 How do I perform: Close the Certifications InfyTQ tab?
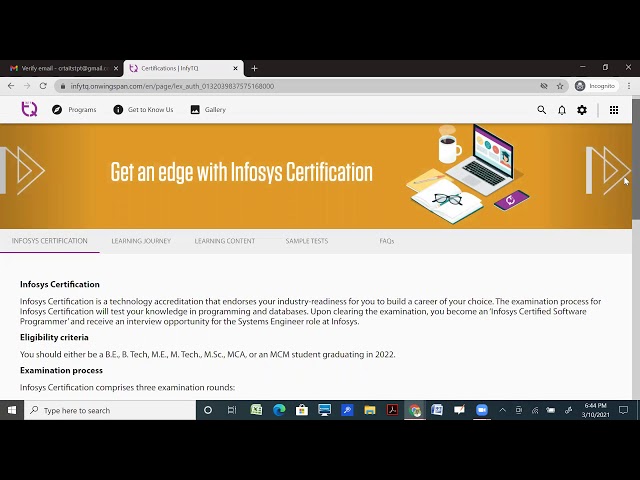pos(236,69)
